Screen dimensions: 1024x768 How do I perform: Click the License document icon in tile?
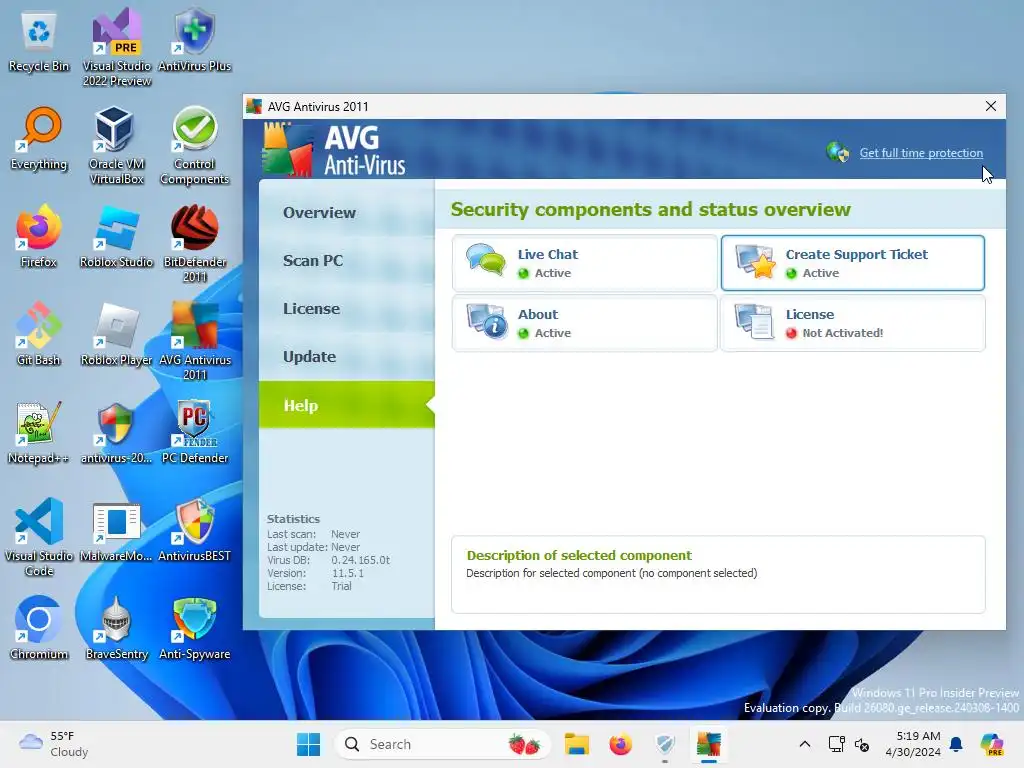point(754,321)
